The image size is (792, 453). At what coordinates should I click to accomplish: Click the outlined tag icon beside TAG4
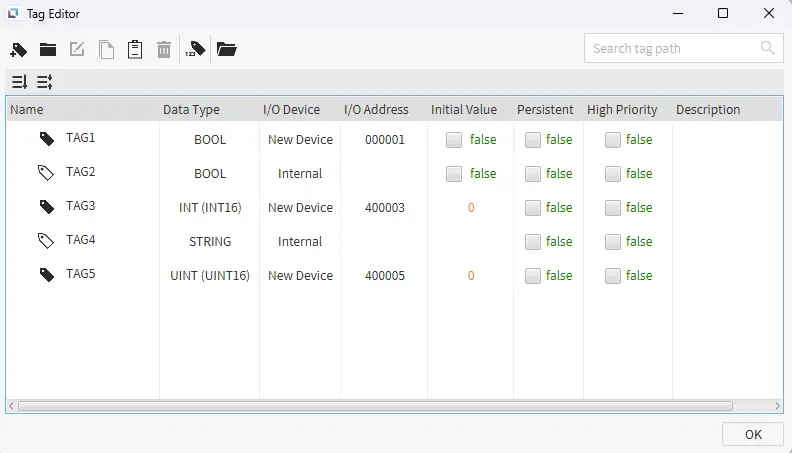[46, 241]
